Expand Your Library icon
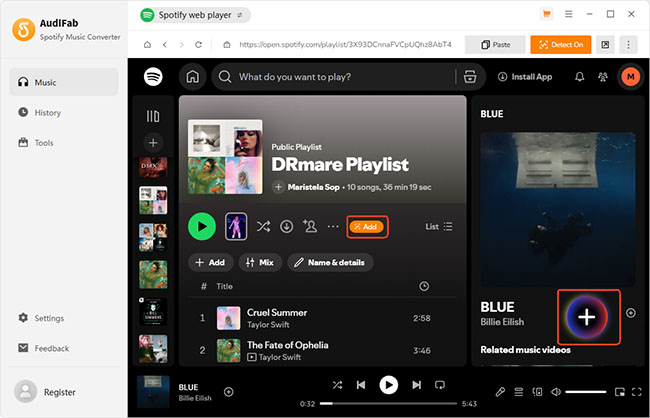 pos(153,116)
